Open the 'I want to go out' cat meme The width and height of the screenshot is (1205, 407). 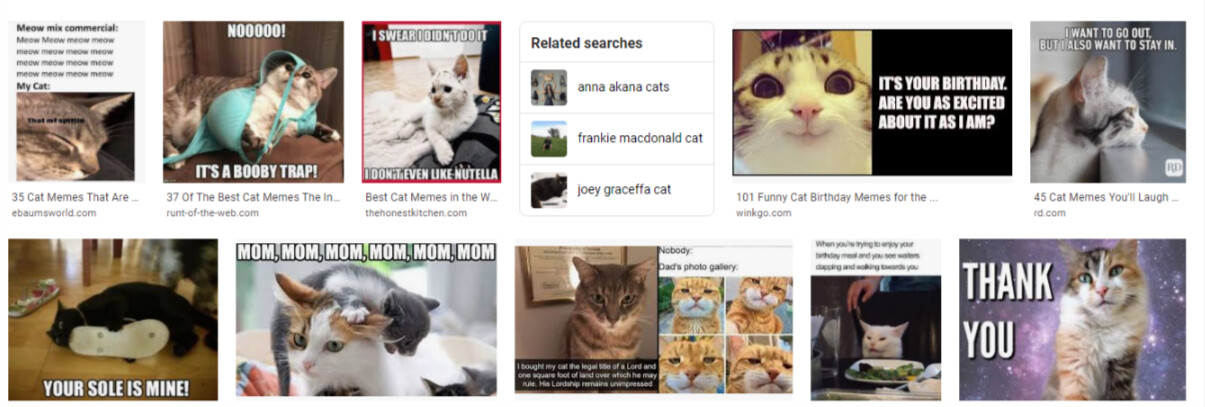click(x=1108, y=102)
